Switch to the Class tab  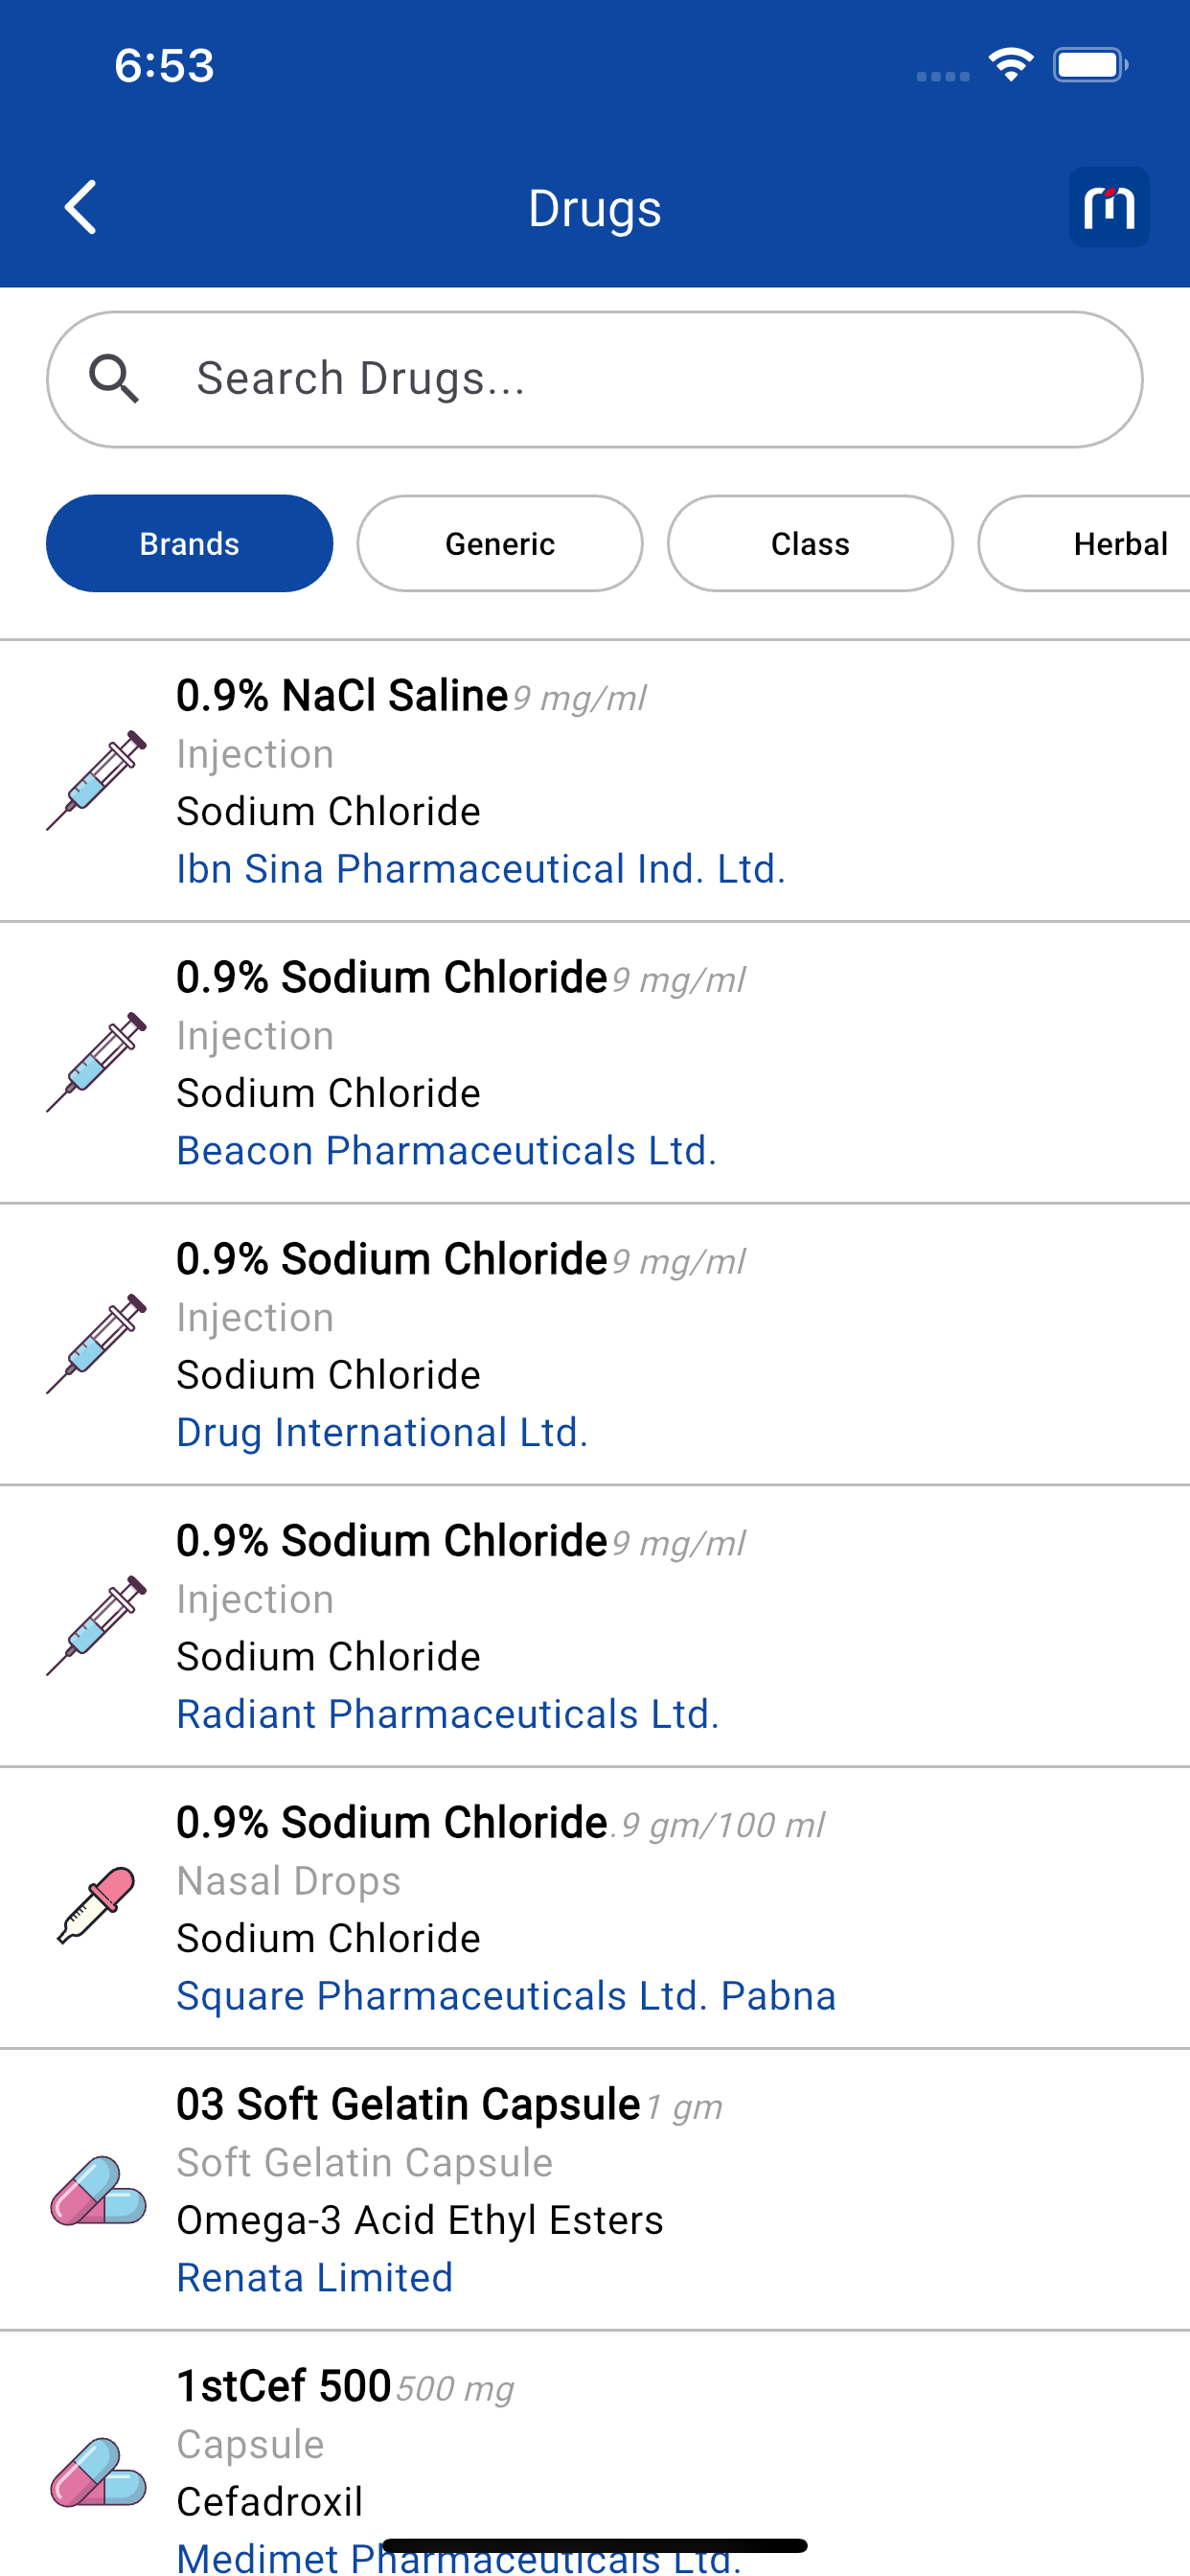point(810,543)
